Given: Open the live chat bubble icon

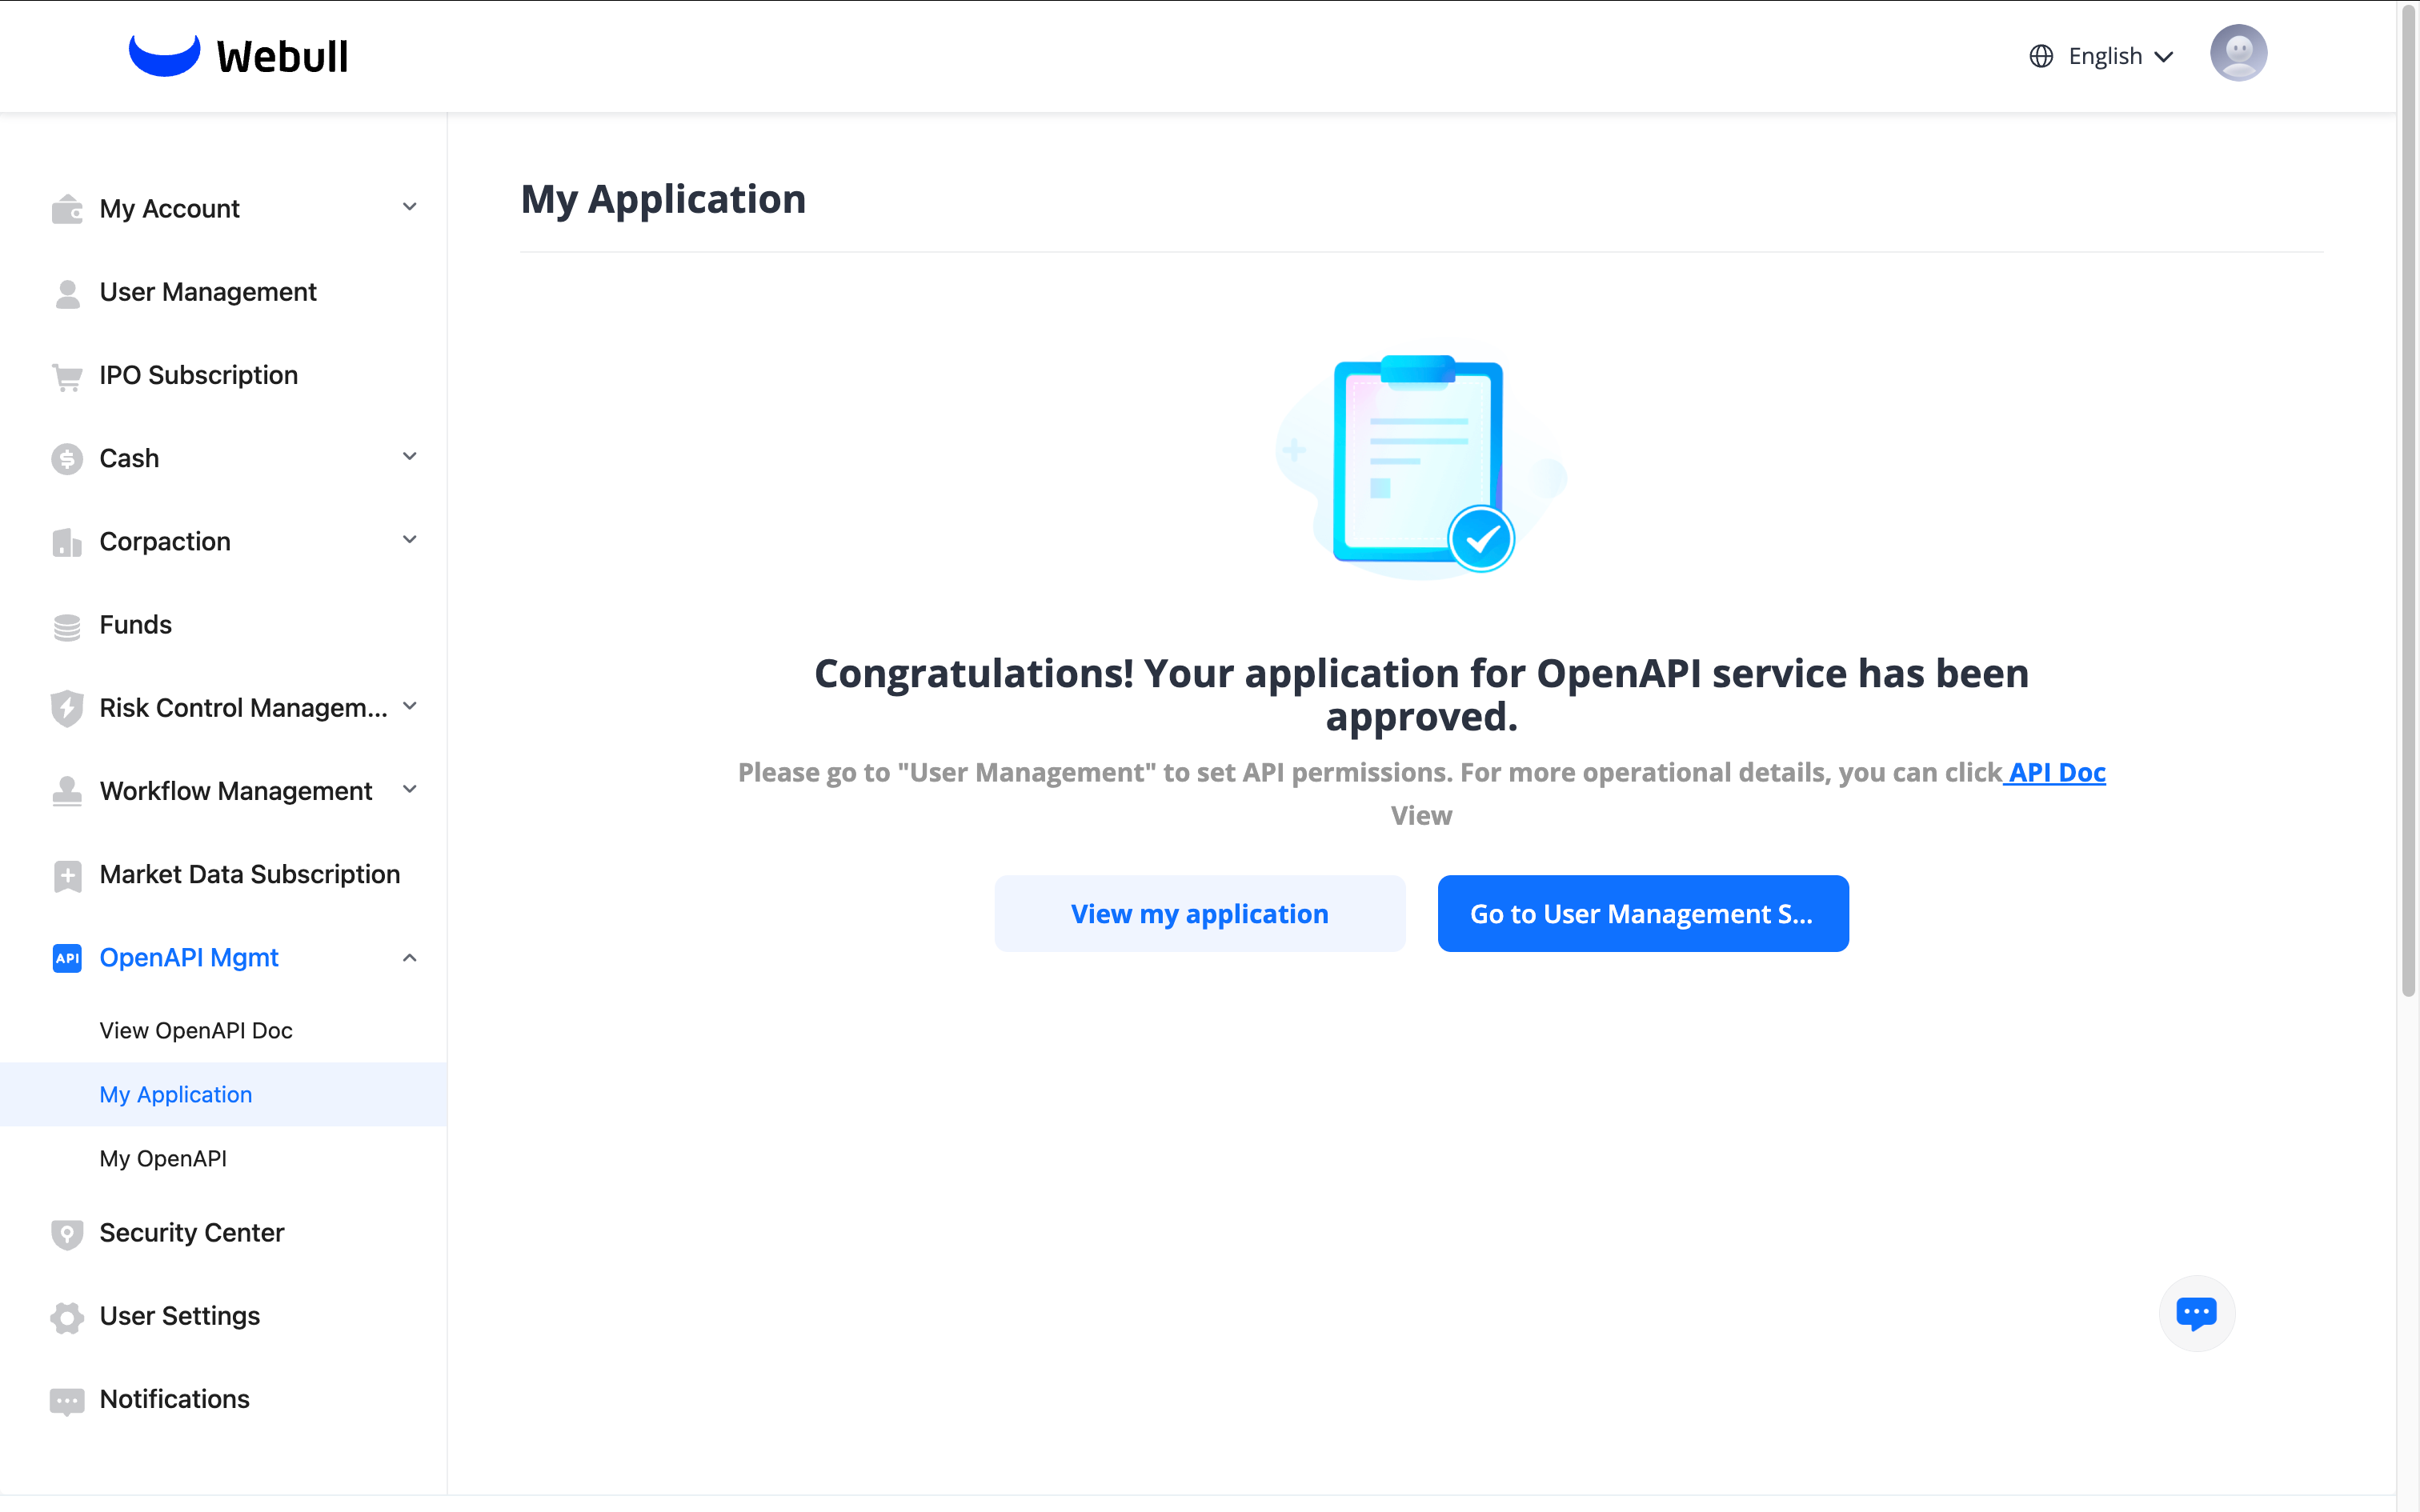Looking at the screenshot, I should (x=2196, y=1312).
